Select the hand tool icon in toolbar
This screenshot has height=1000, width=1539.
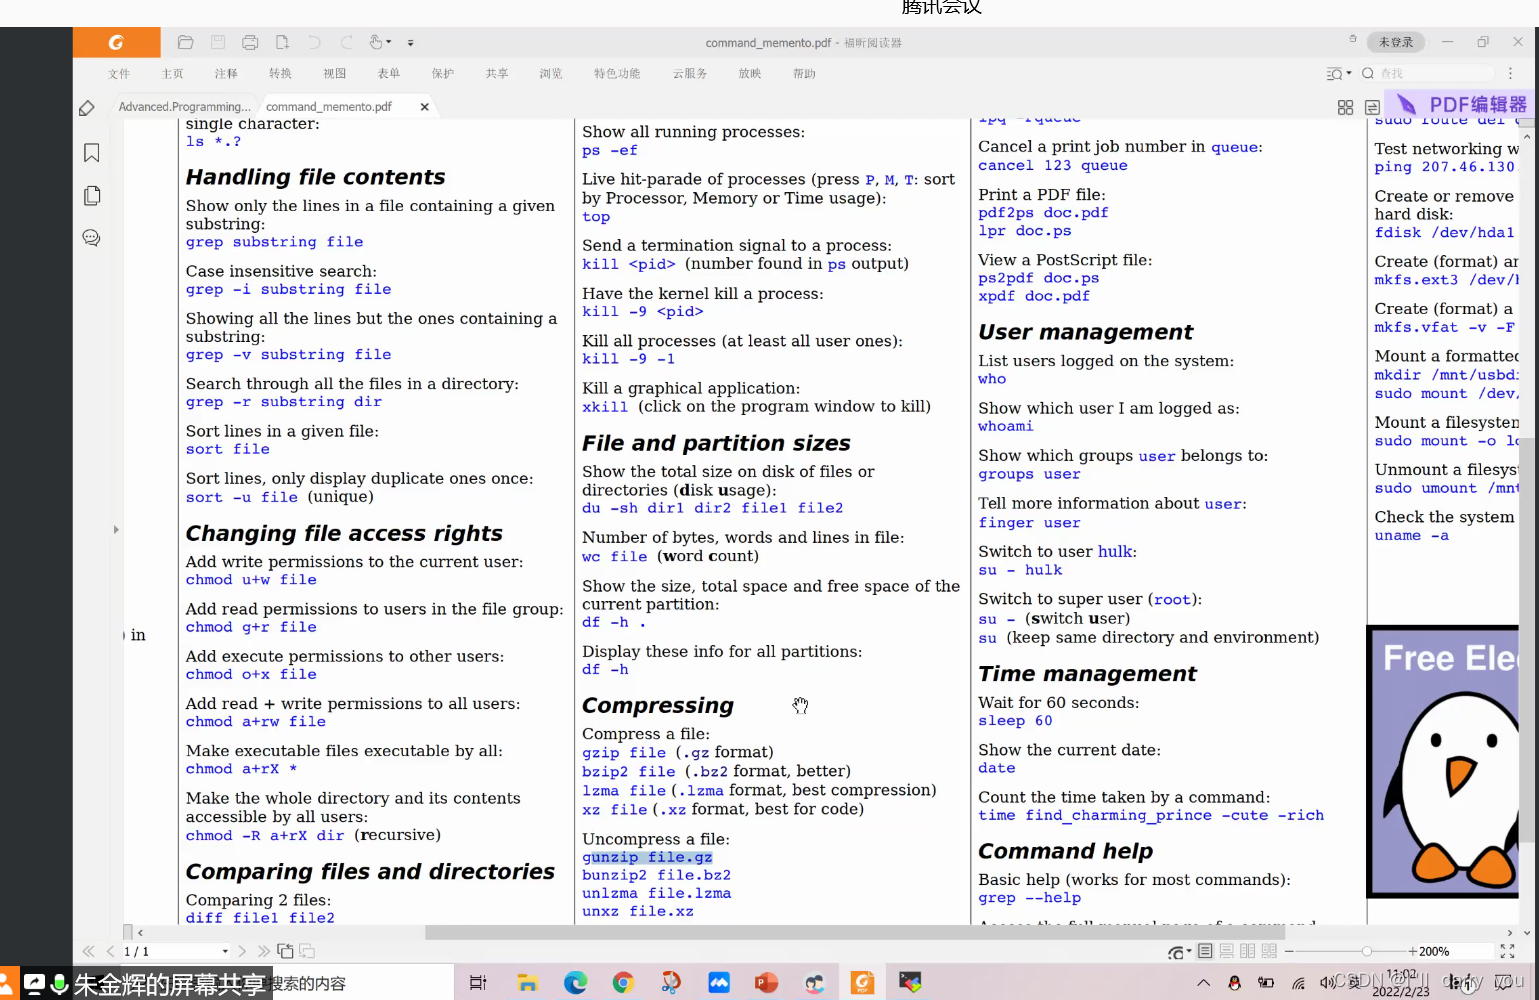(376, 42)
